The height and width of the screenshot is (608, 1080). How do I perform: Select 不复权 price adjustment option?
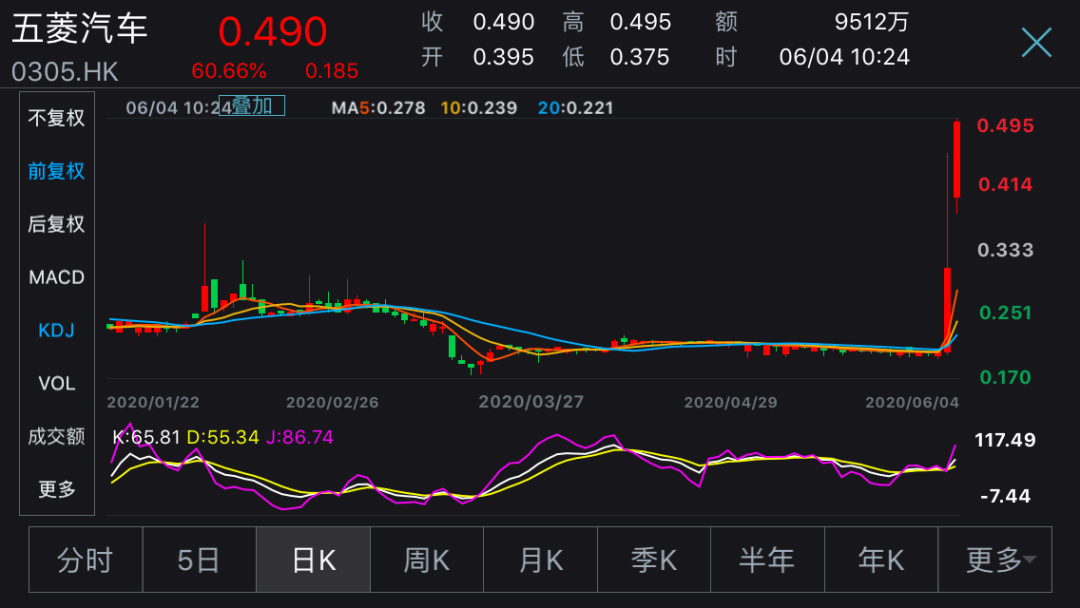(57, 118)
